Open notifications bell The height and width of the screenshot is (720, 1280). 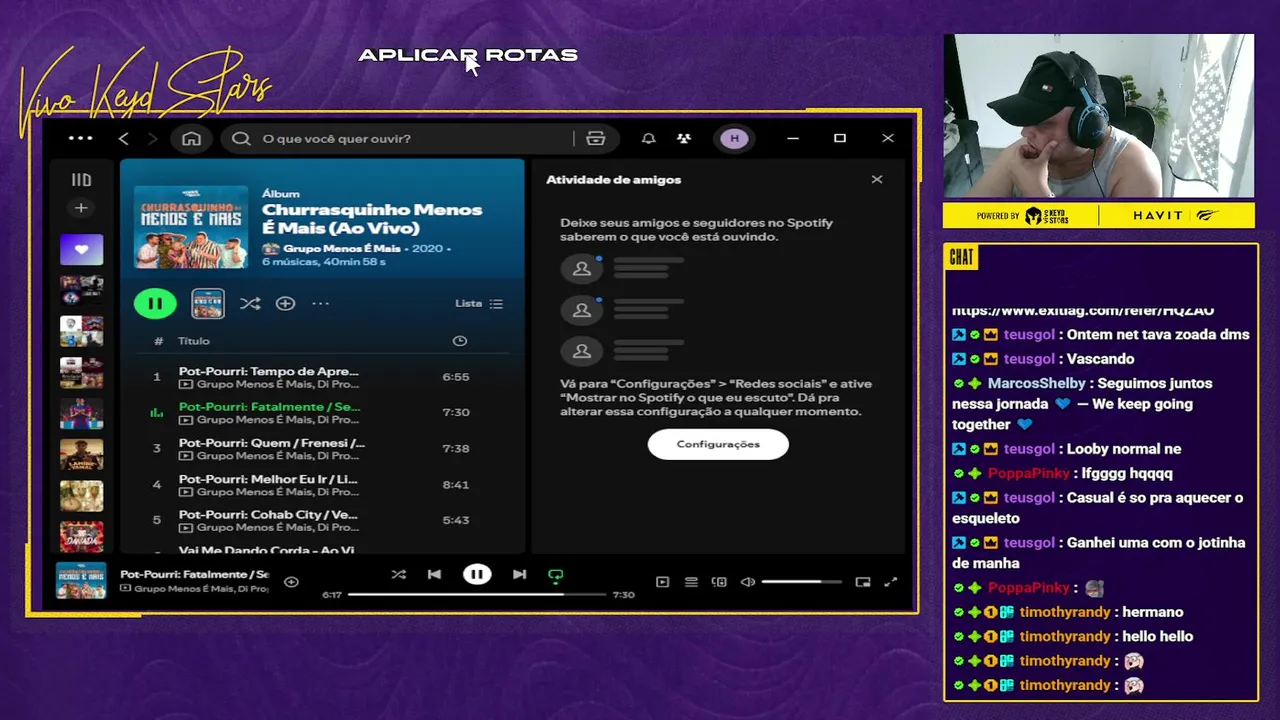[648, 138]
